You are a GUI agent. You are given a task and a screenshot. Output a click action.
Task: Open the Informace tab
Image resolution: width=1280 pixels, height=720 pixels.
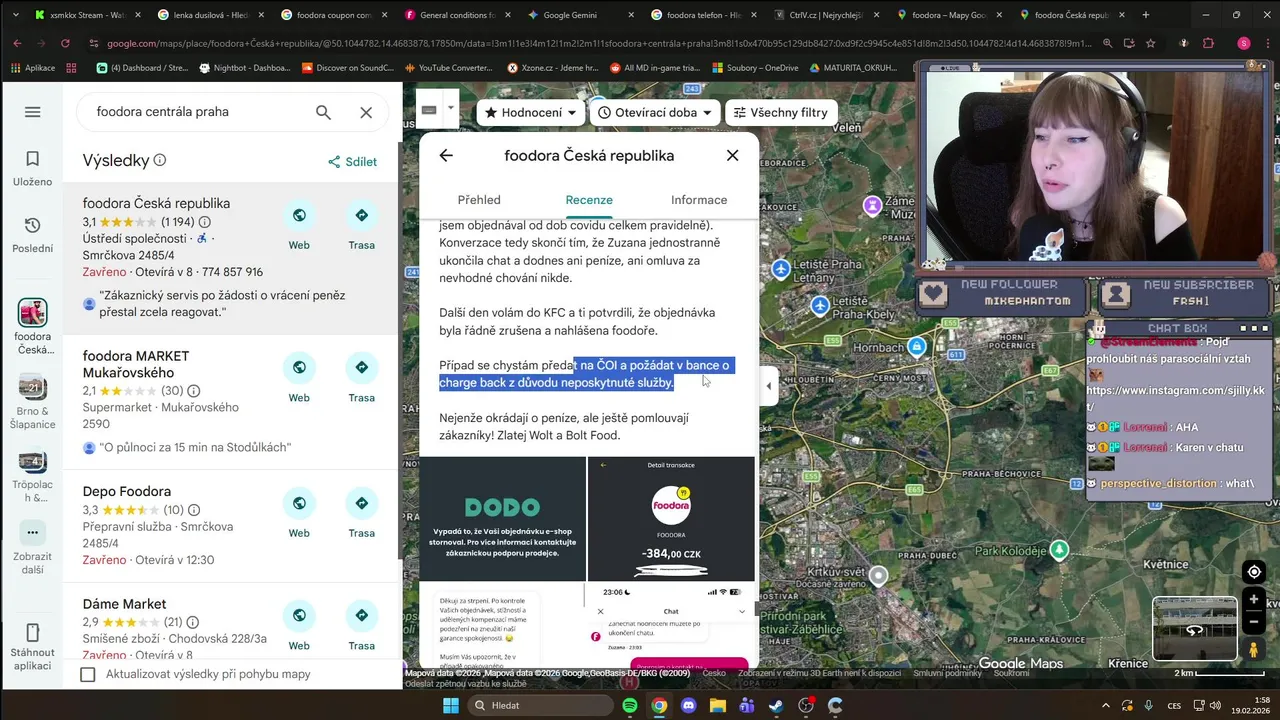pos(699,200)
